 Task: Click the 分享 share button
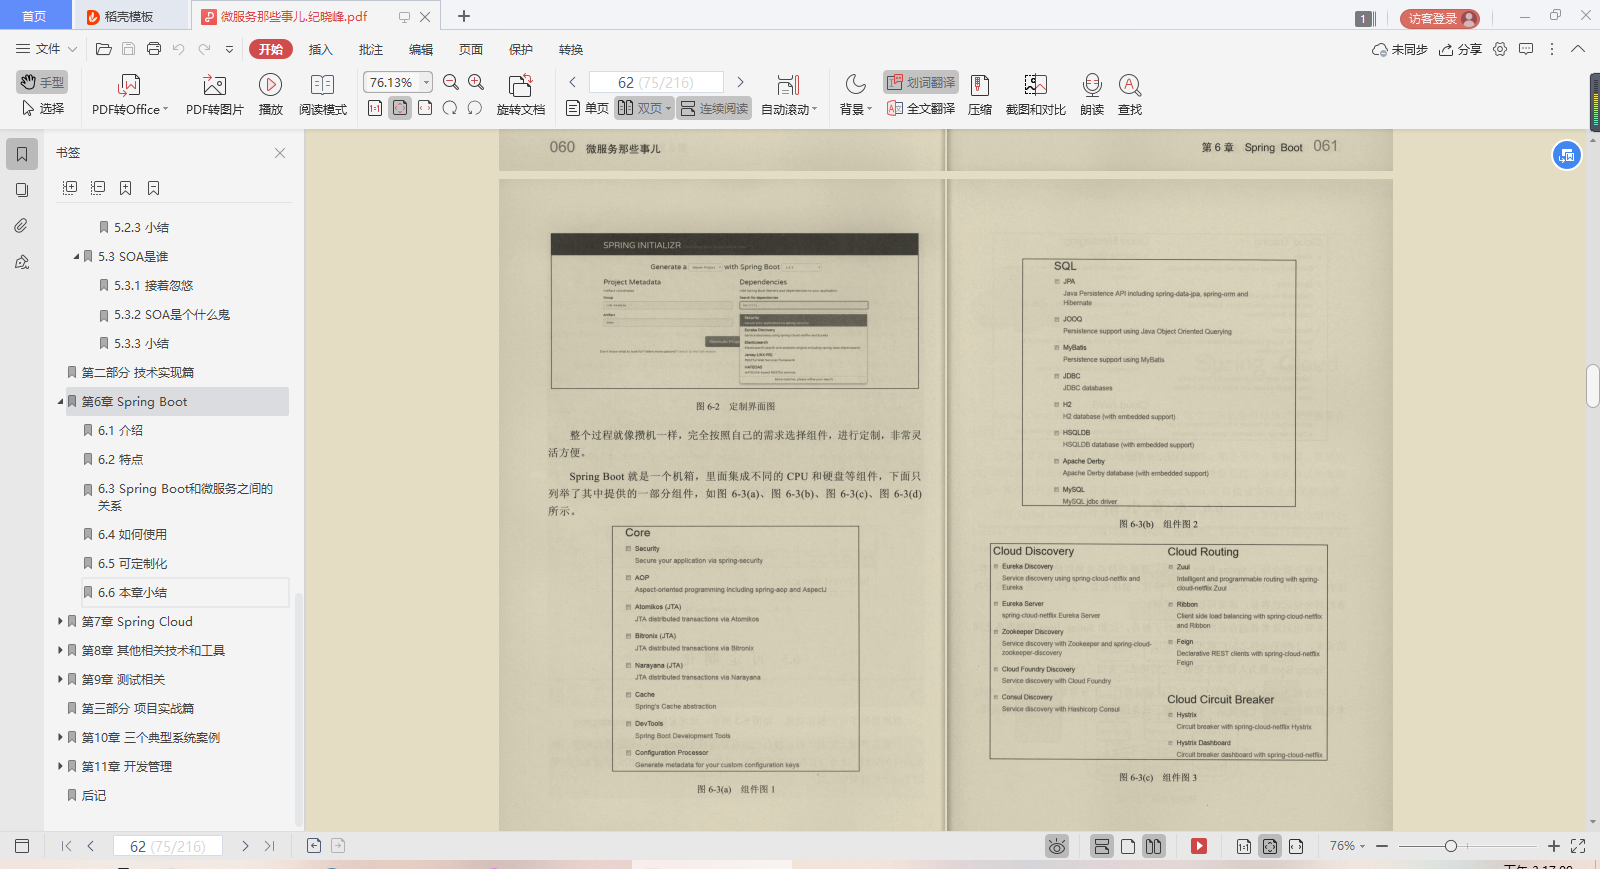pos(1460,49)
